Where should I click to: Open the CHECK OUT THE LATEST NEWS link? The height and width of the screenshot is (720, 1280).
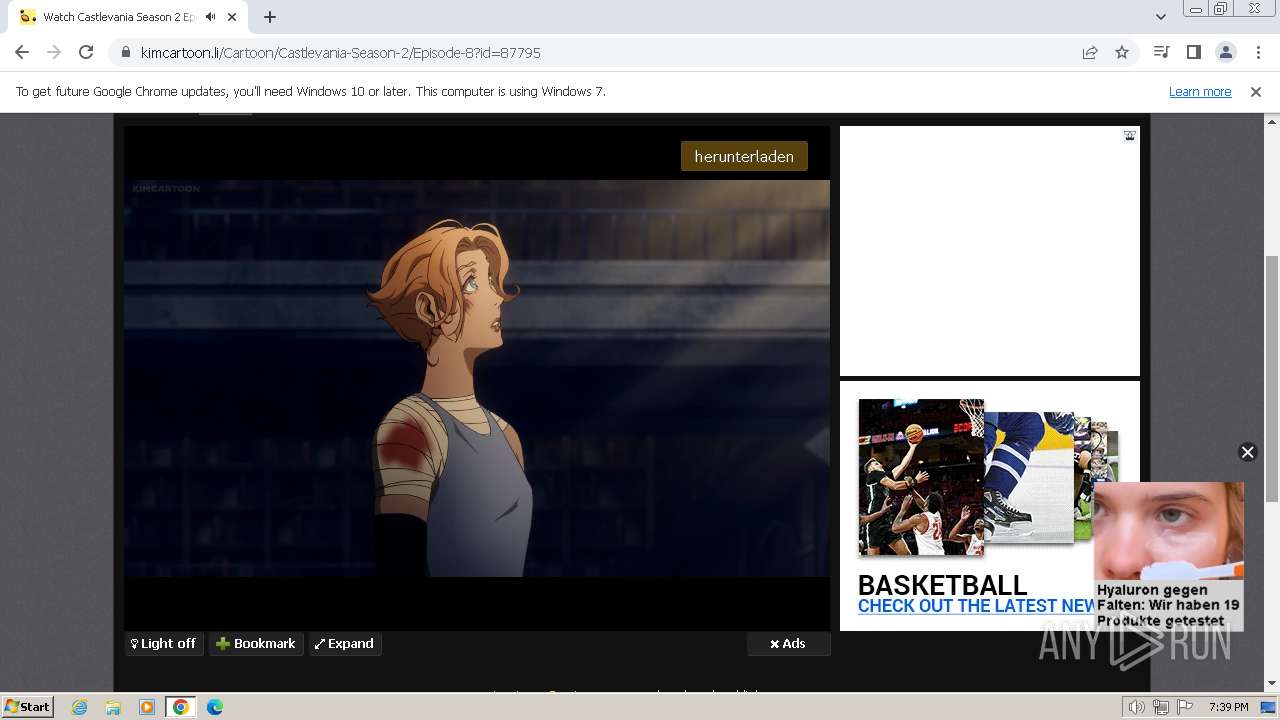[980, 606]
